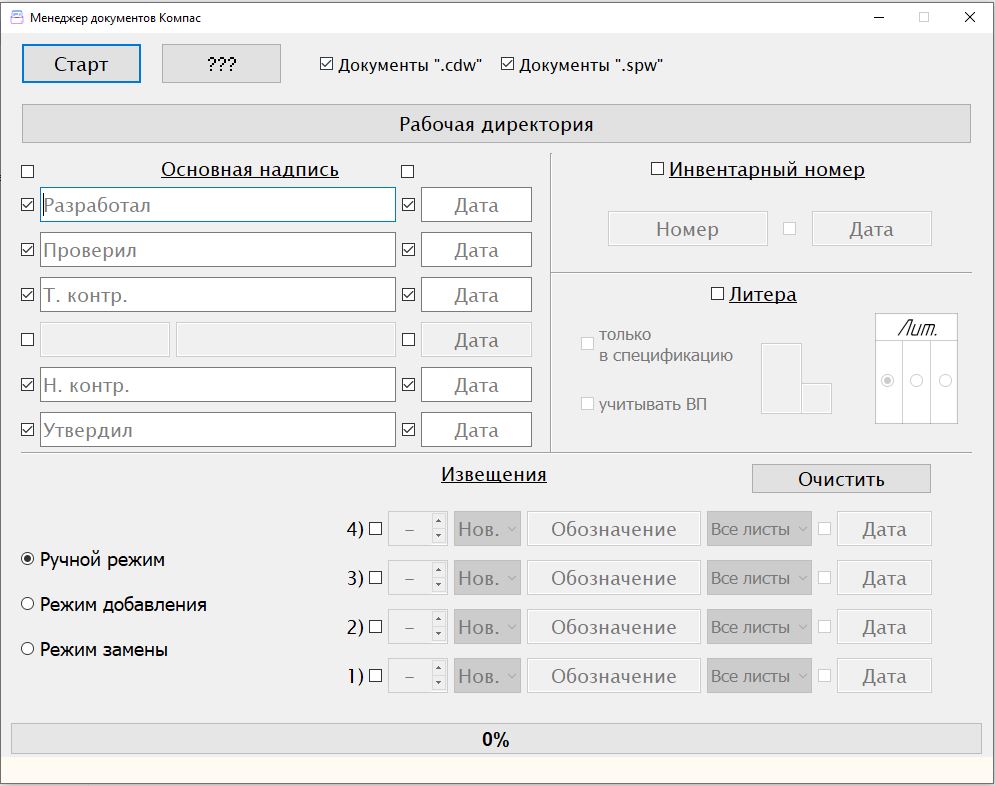Enable the Литера checkbox

click(717, 293)
